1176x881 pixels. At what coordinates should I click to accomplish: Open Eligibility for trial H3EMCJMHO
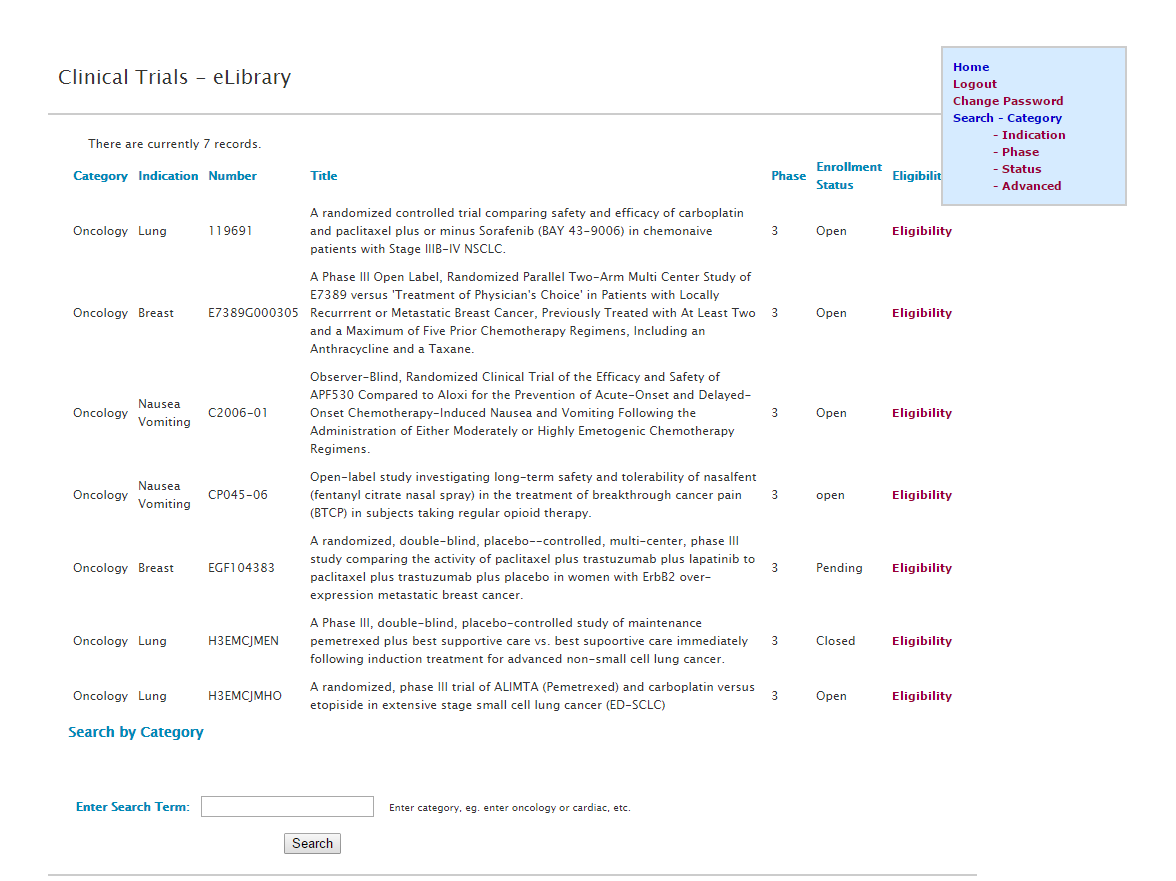click(x=921, y=696)
